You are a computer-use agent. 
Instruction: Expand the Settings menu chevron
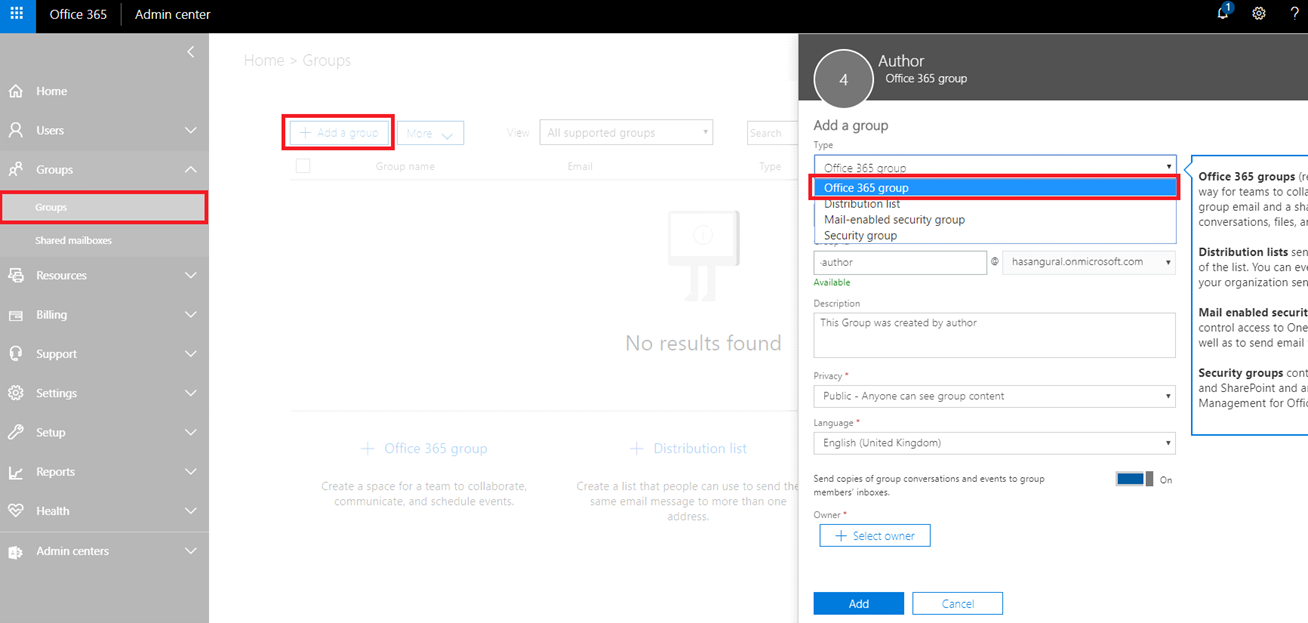coord(191,394)
